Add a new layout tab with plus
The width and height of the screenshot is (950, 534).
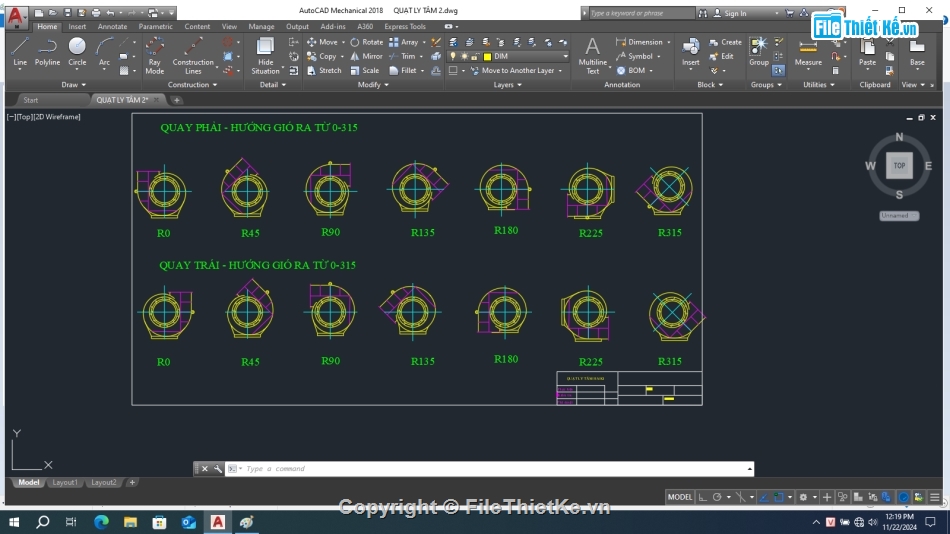[x=132, y=482]
